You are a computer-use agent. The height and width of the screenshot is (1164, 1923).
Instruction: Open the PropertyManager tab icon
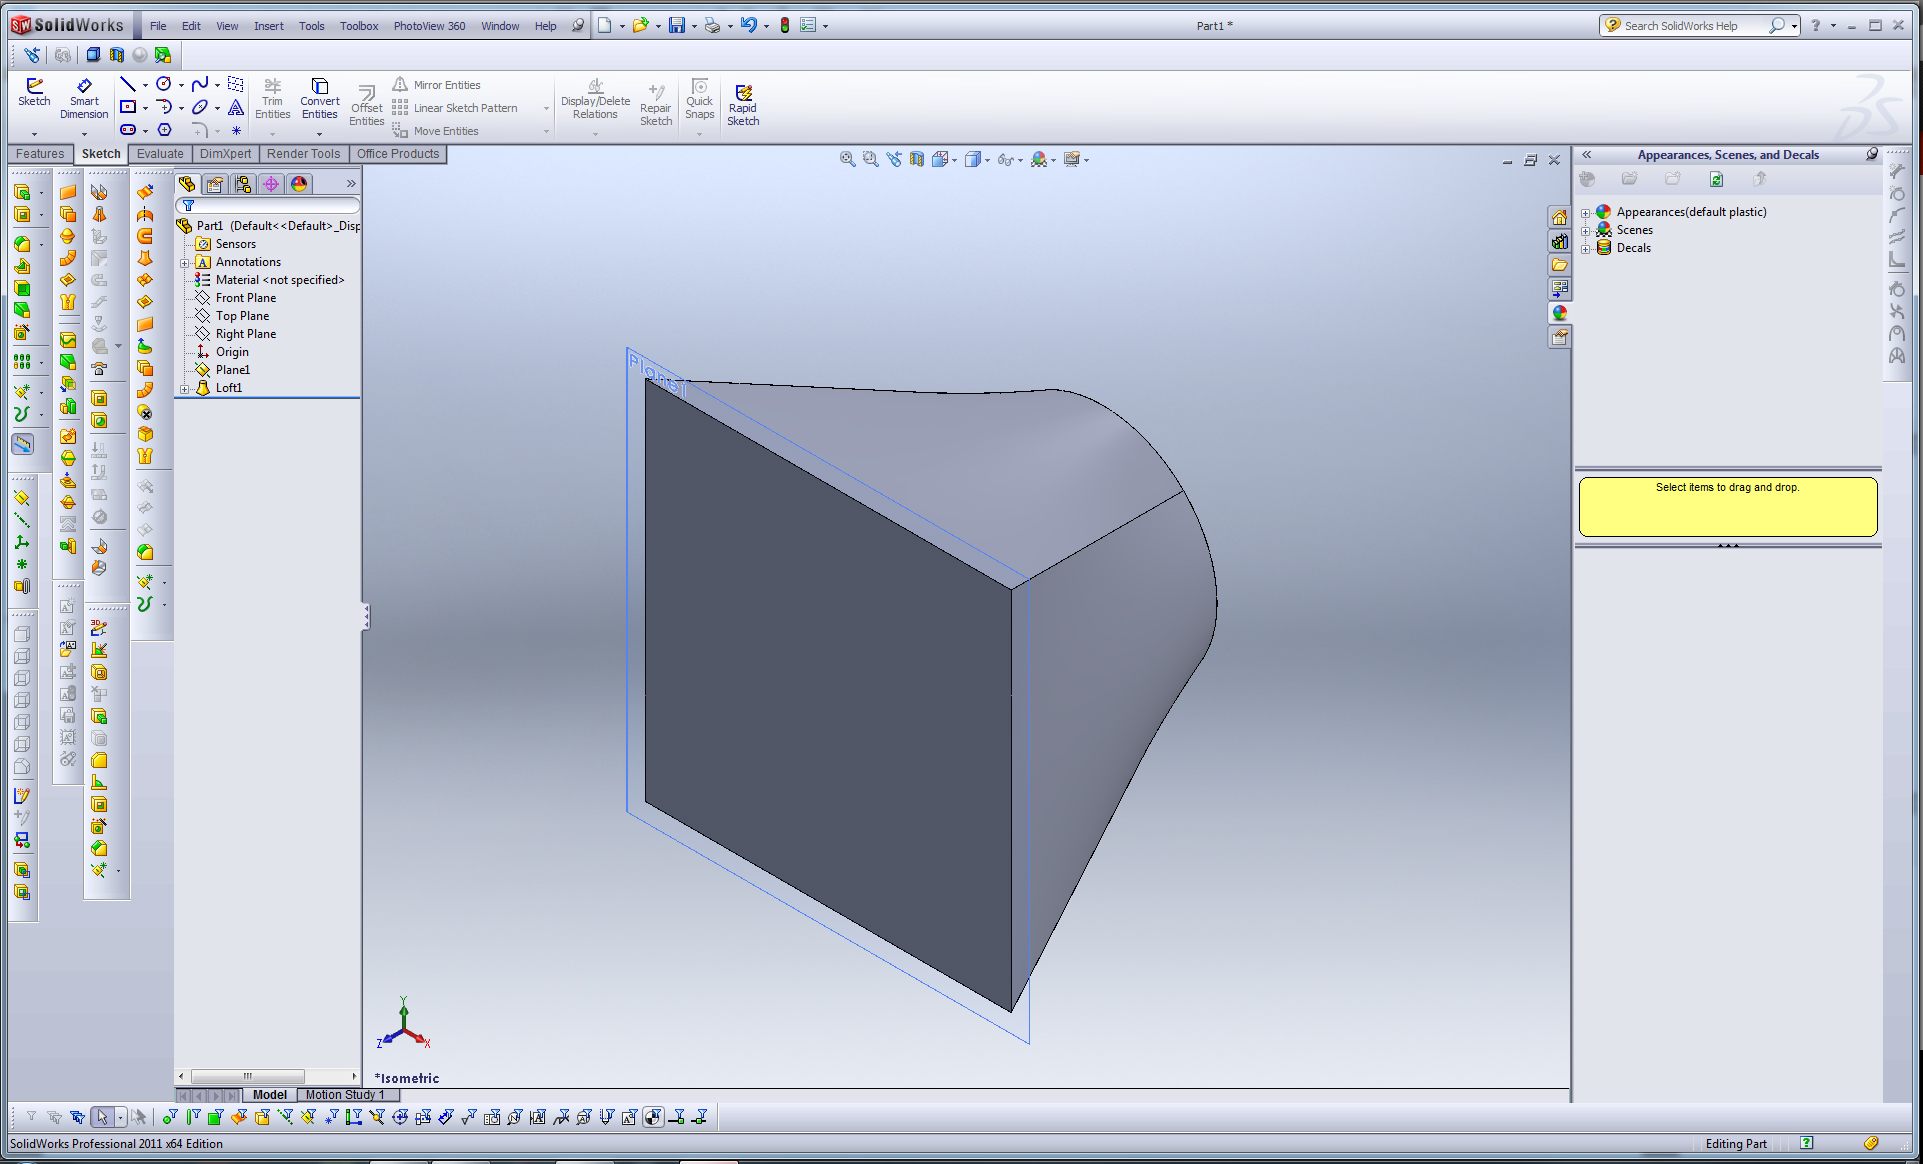pyautogui.click(x=215, y=184)
